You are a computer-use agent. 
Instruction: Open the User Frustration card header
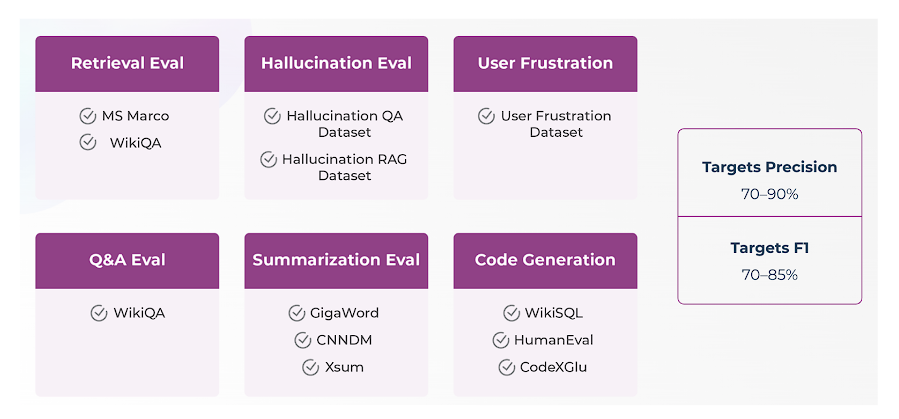[545, 64]
